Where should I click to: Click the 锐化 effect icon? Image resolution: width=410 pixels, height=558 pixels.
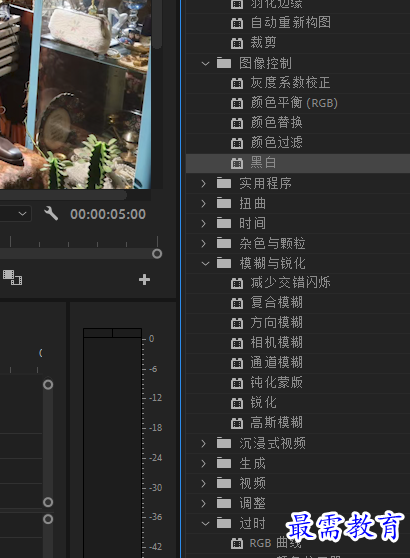tap(237, 404)
